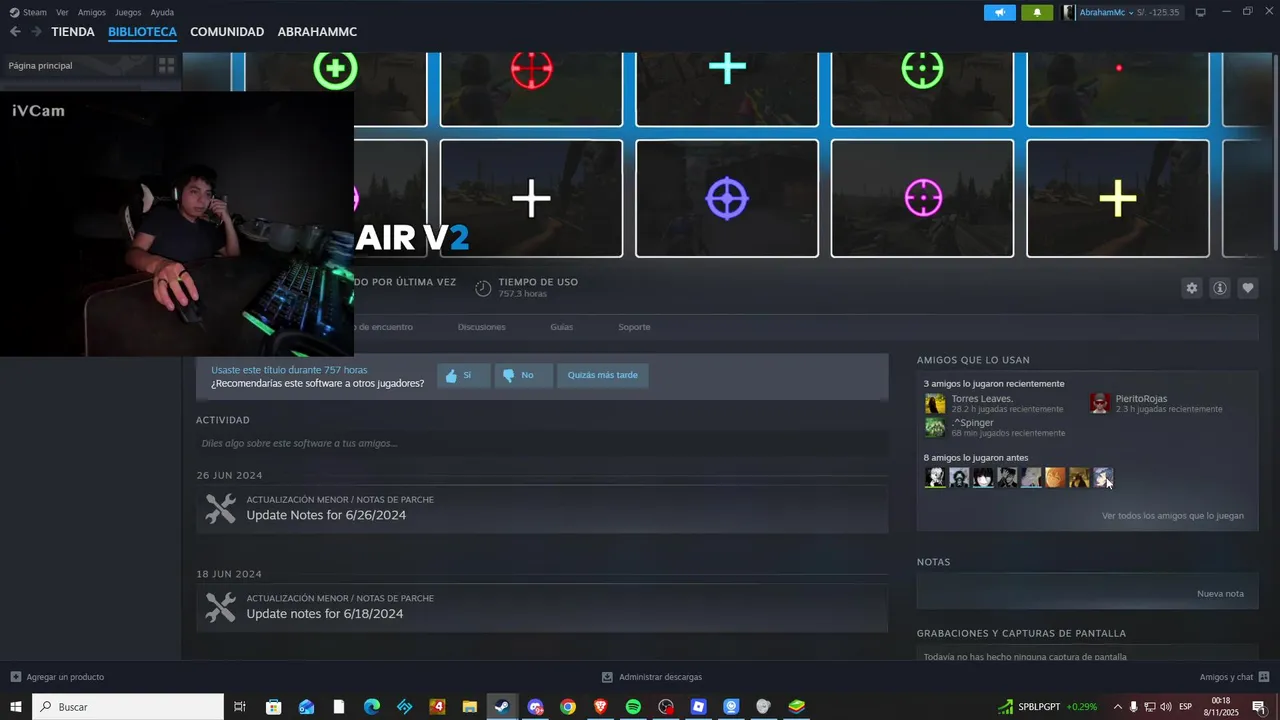The width and height of the screenshot is (1280, 720).
Task: Click the blue megaphone announcements icon
Action: click(1000, 12)
